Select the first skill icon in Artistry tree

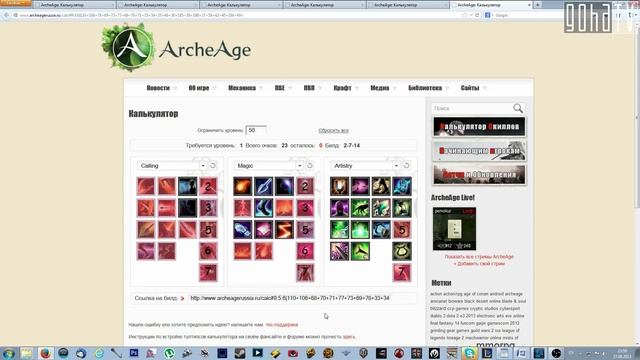tap(340, 186)
